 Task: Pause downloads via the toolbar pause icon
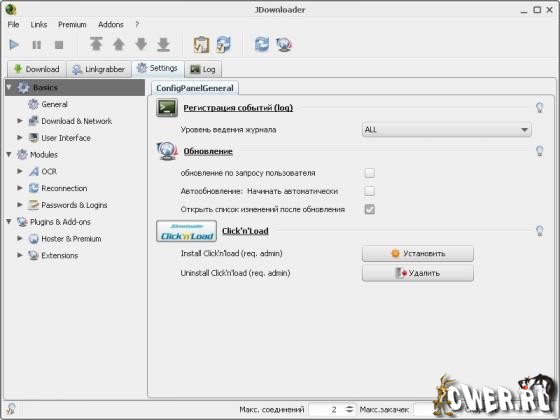click(36, 45)
